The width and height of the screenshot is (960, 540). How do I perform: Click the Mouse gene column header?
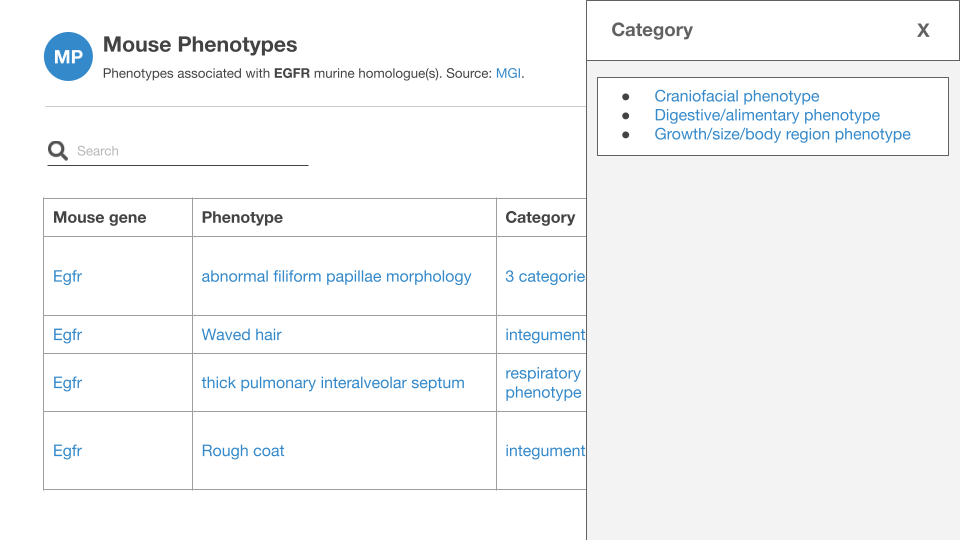click(100, 217)
